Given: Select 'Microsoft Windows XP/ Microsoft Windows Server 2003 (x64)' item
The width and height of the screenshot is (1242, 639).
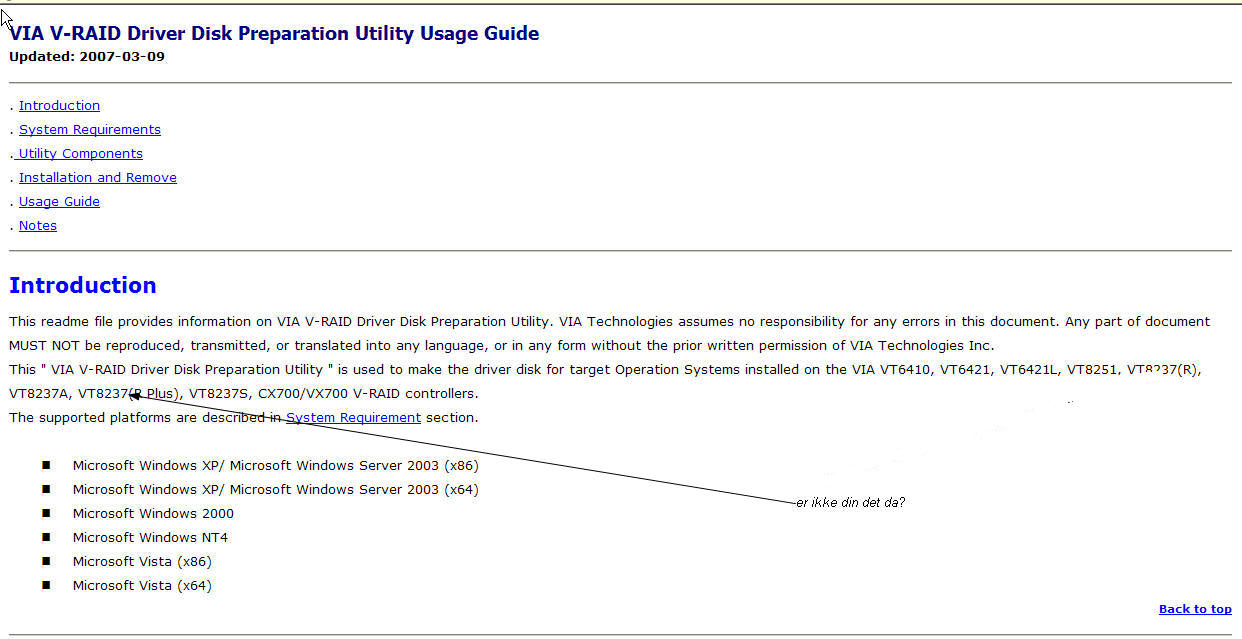Looking at the screenshot, I should 276,490.
